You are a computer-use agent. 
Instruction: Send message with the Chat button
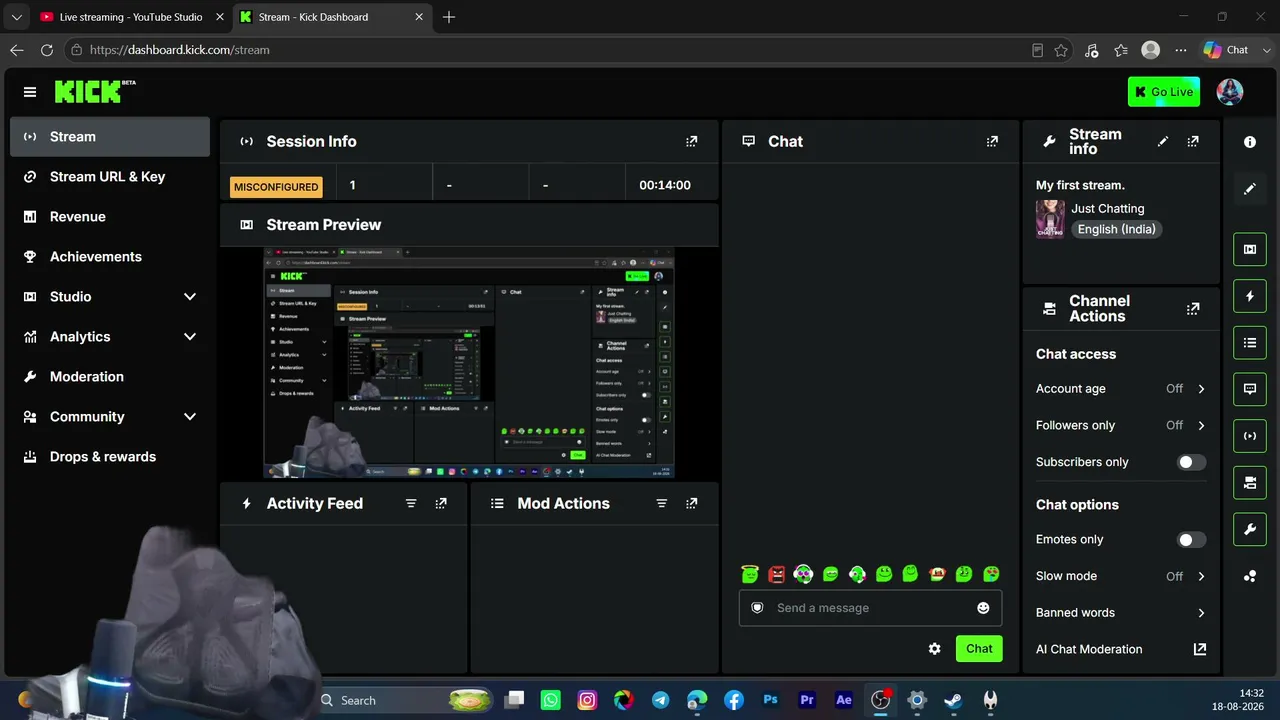[x=979, y=649]
